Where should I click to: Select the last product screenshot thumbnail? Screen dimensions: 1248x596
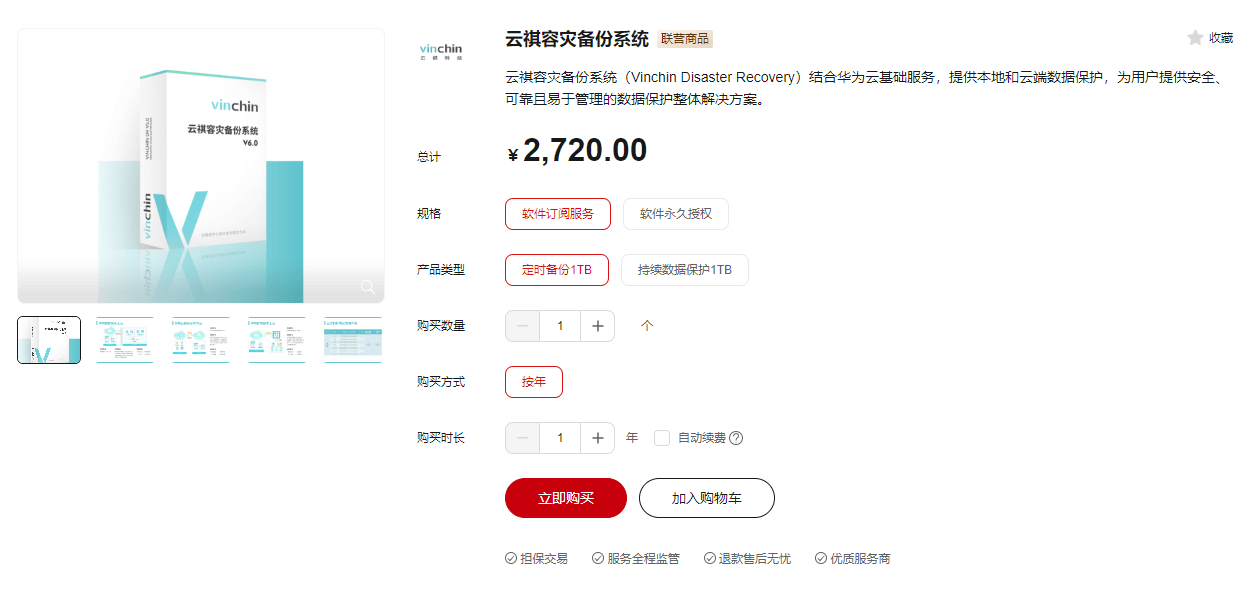[x=352, y=339]
